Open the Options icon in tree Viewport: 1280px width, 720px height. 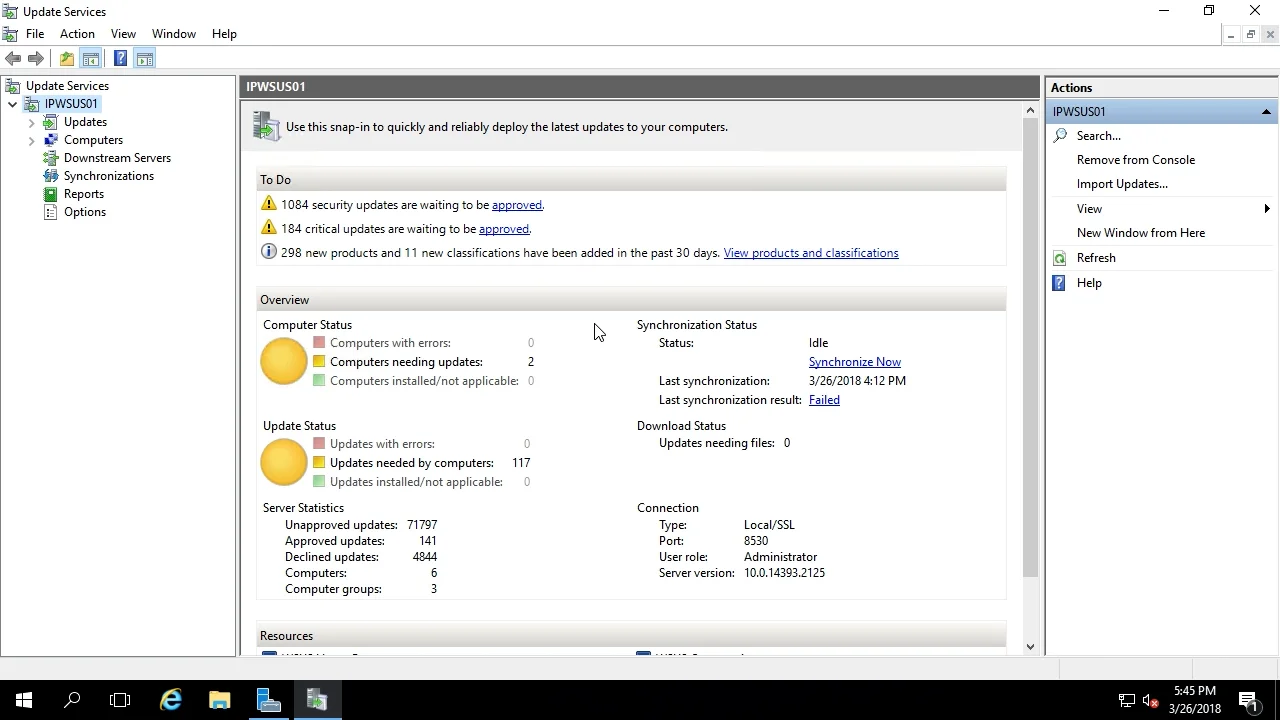[51, 212]
